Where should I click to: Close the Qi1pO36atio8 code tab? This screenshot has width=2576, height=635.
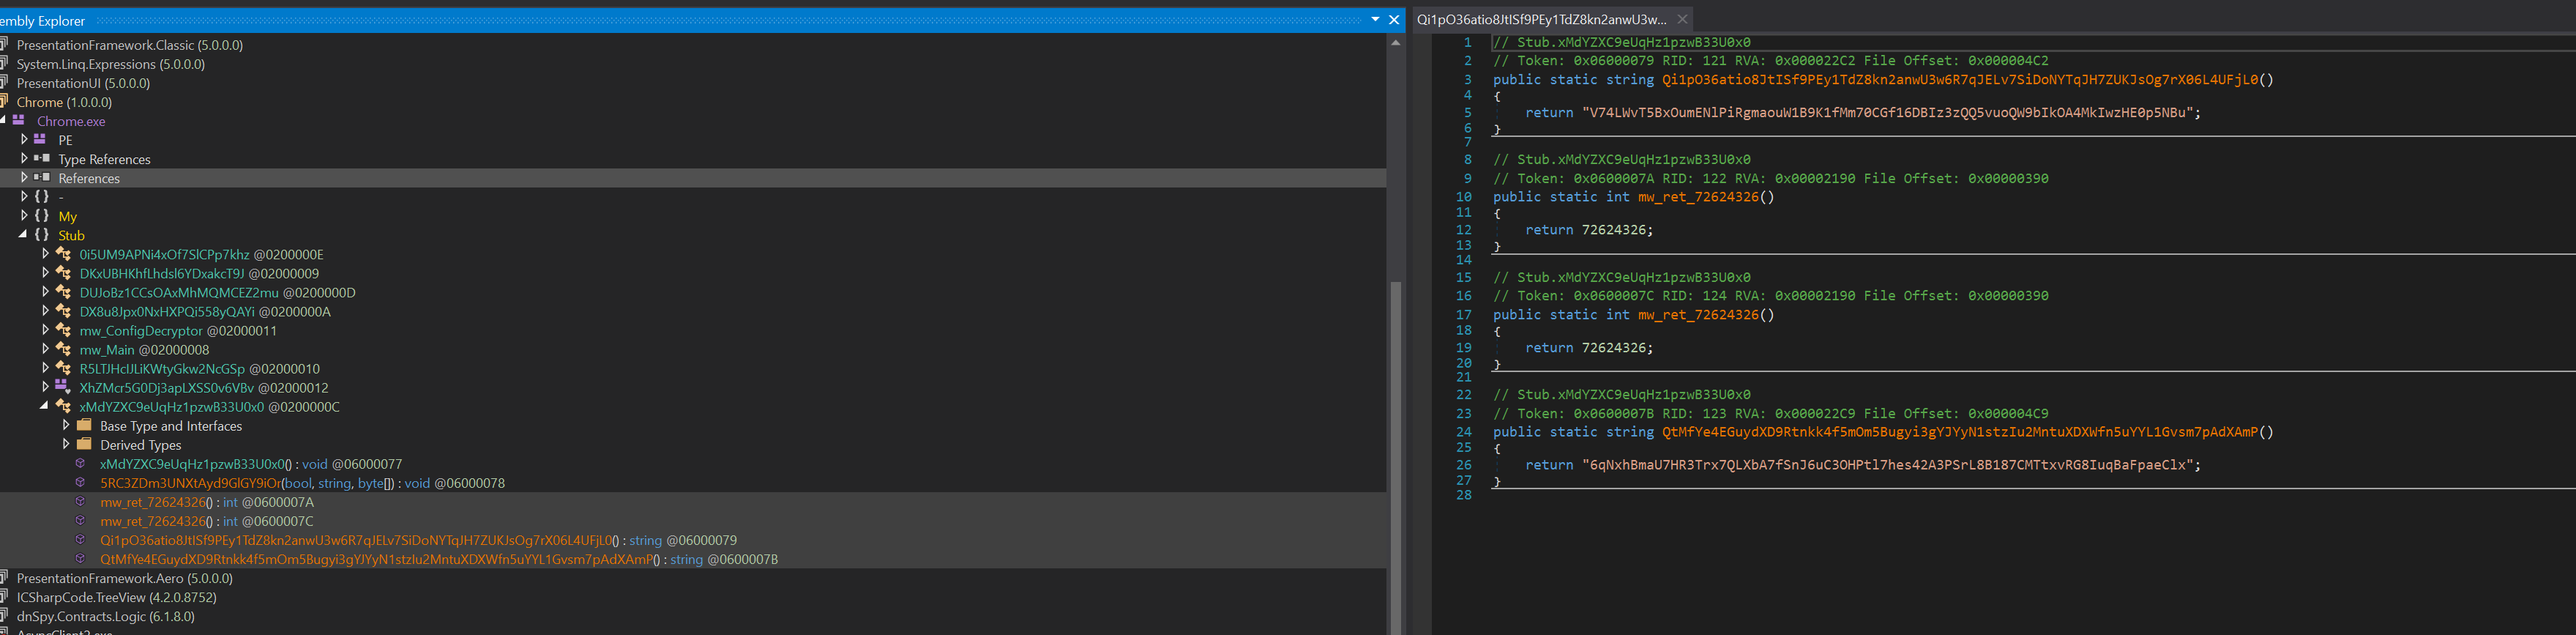[x=1683, y=19]
